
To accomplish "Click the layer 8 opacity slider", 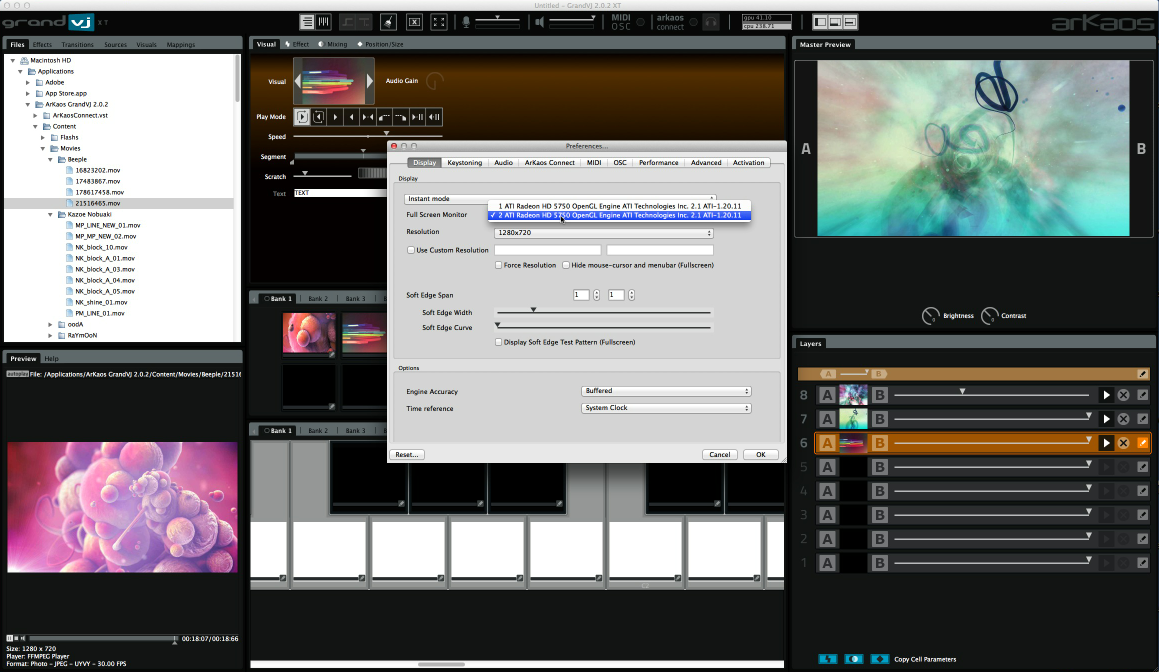I will (x=993, y=393).
